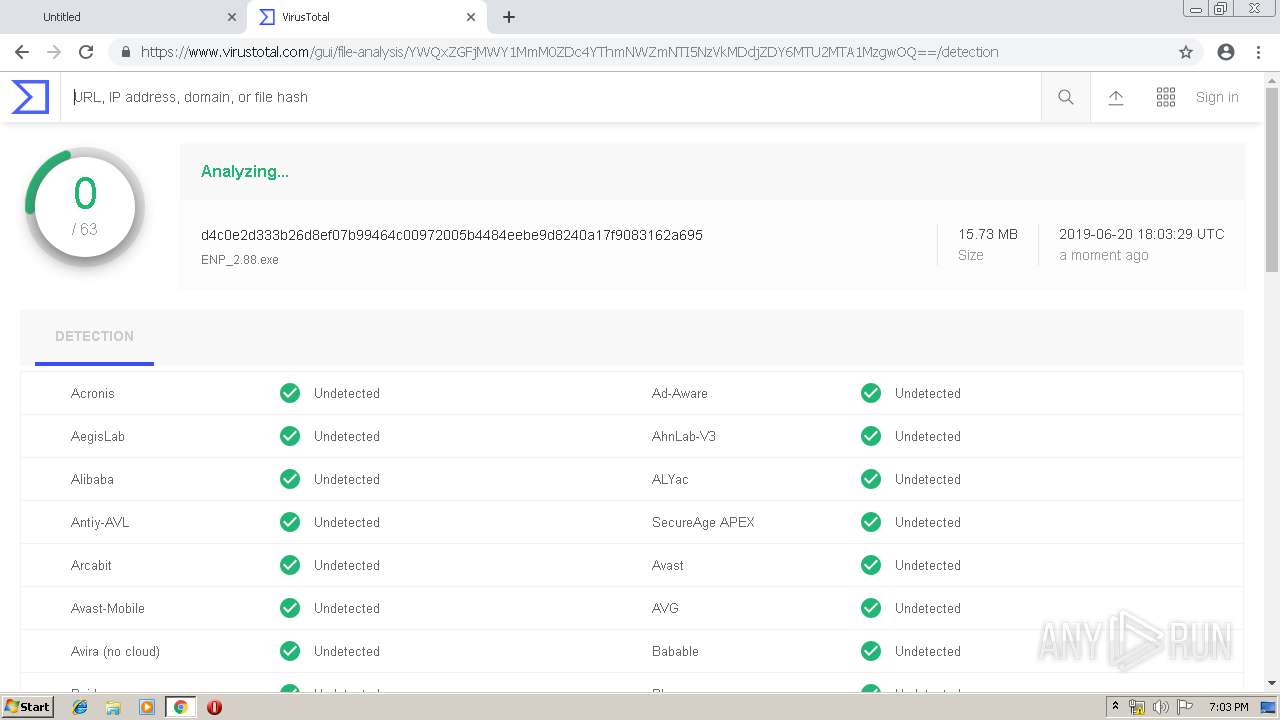Click the 2019-06-20 18:03:29 UTC timestamp
This screenshot has width=1280, height=720.
click(1142, 234)
